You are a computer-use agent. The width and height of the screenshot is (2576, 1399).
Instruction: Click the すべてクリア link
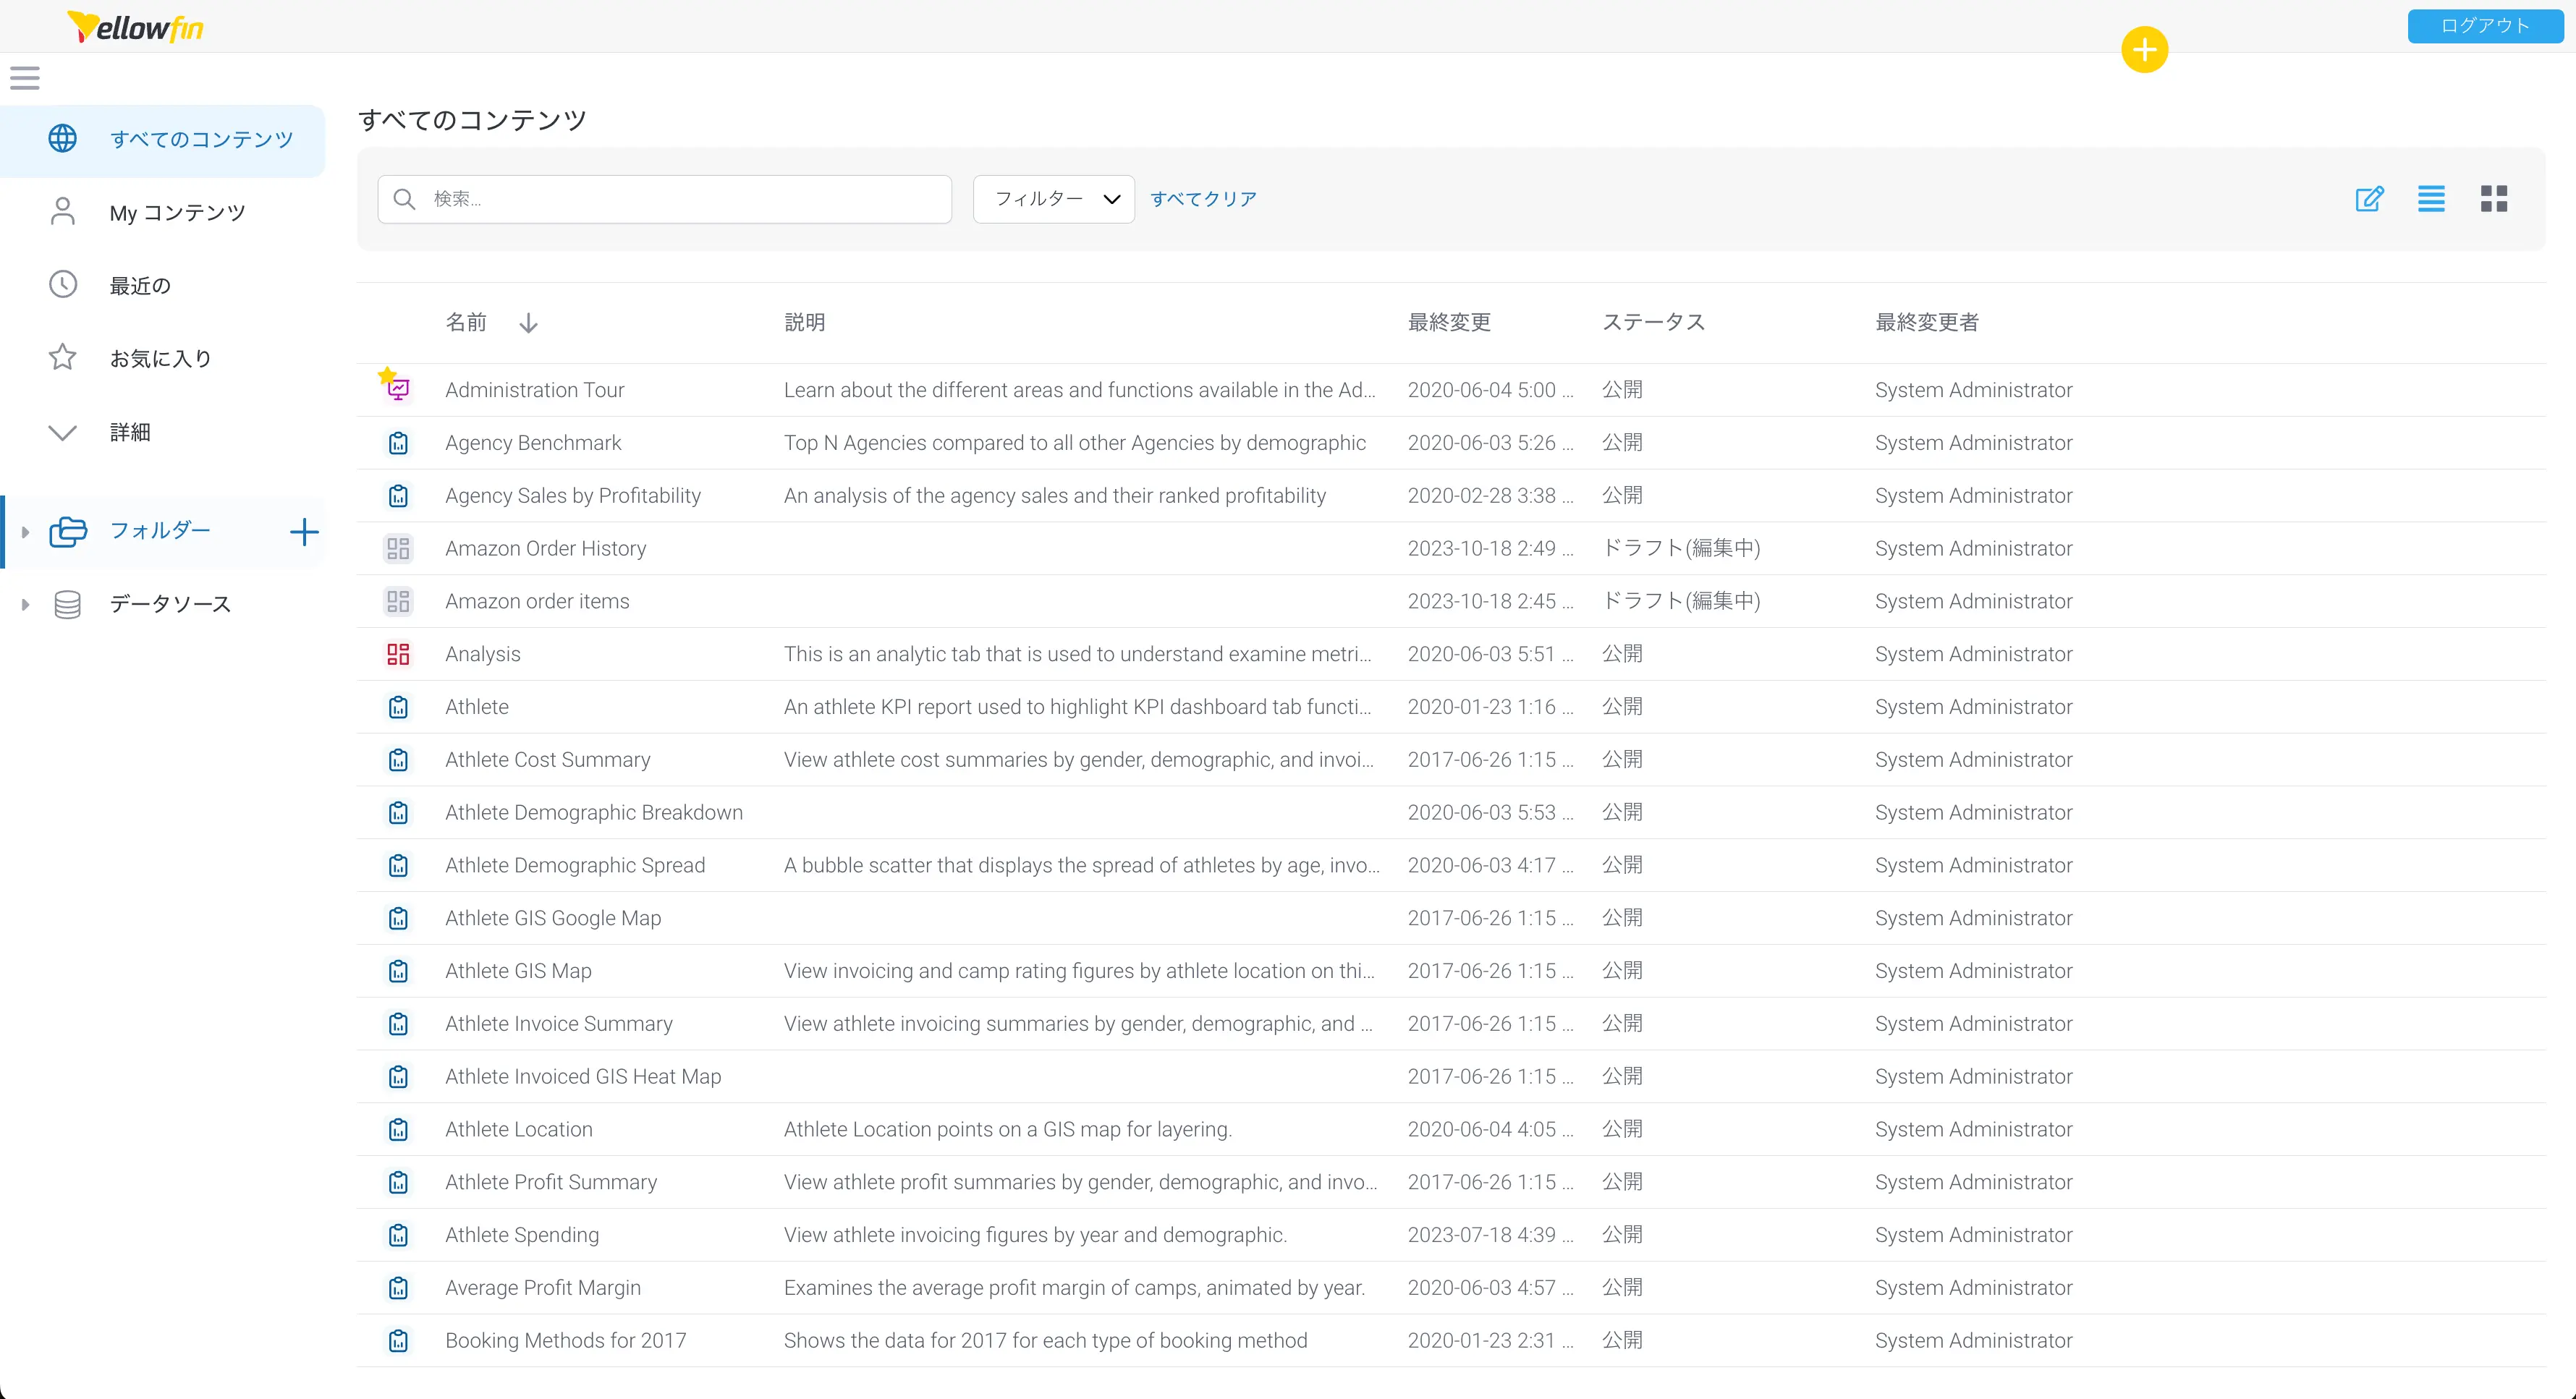coord(1203,199)
